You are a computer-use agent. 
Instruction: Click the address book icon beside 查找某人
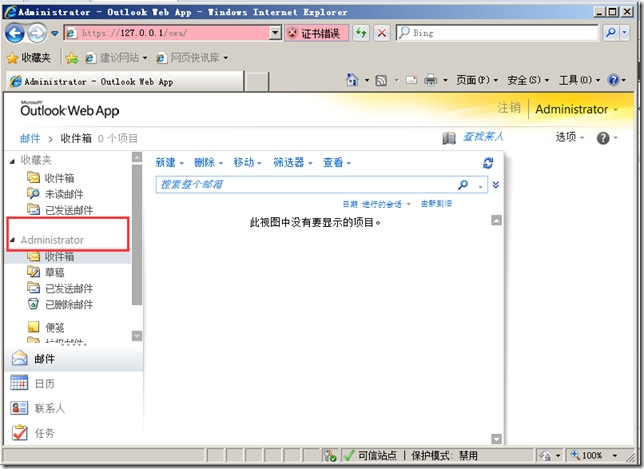[449, 138]
